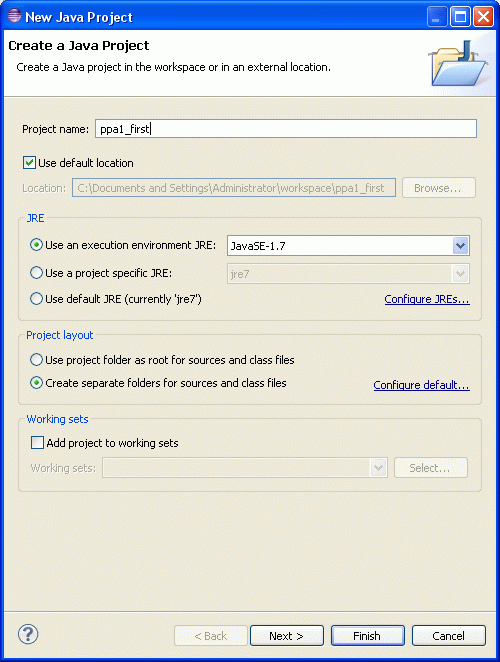Image resolution: width=500 pixels, height=662 pixels.
Task: Select Use default JRE radio option
Action: (x=36, y=299)
